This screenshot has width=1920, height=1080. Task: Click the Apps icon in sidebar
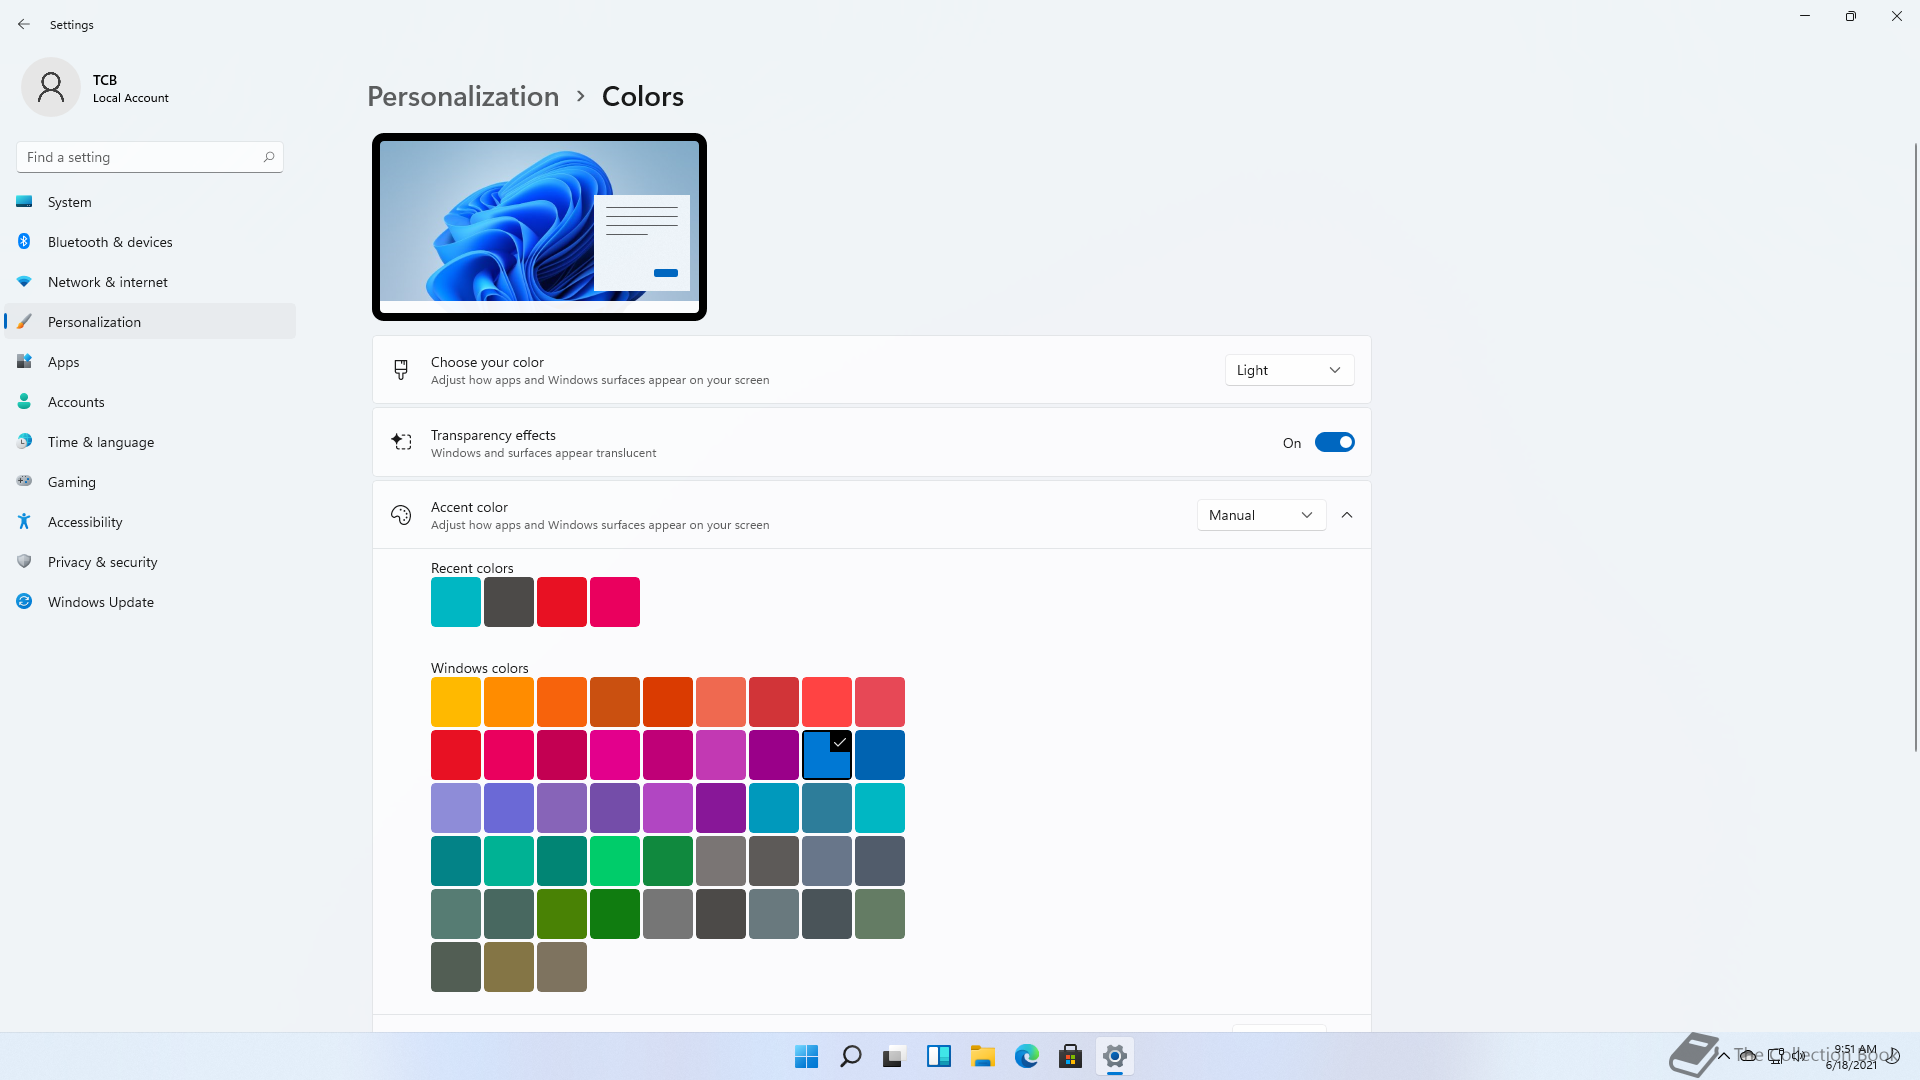coord(24,362)
